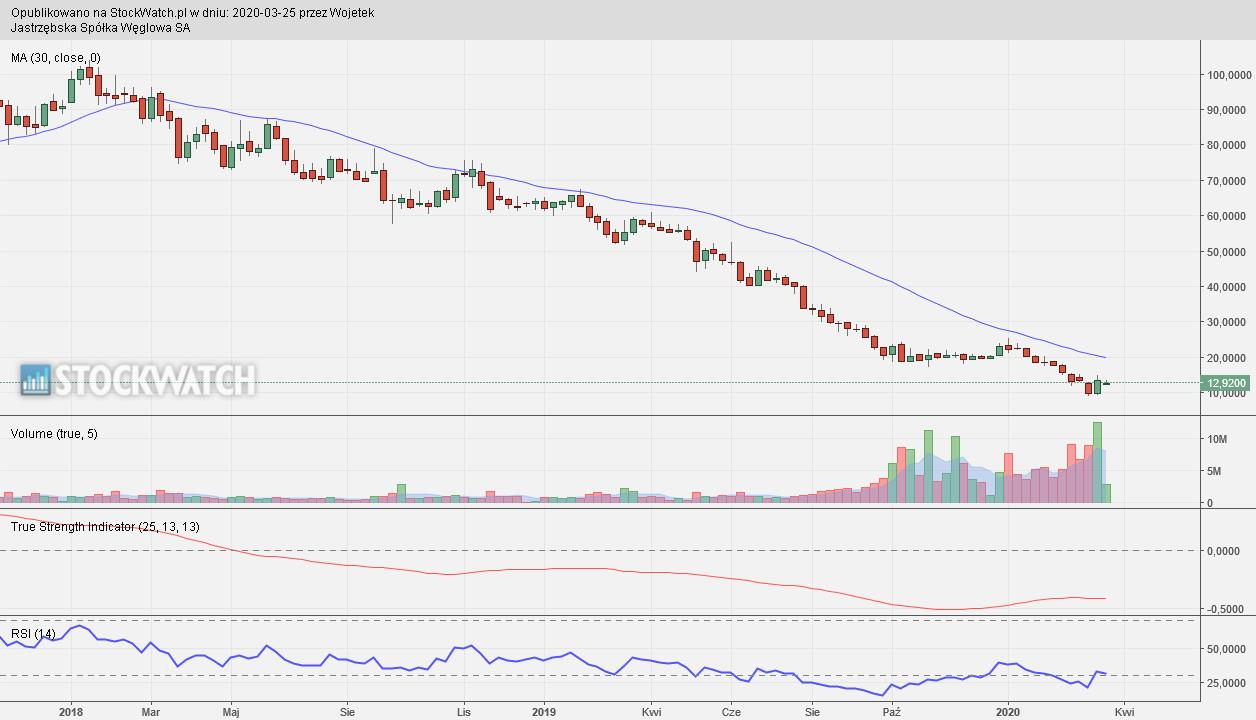Click the StockWatch bar-chart logo icon
This screenshot has height=720, width=1256.
click(x=35, y=380)
